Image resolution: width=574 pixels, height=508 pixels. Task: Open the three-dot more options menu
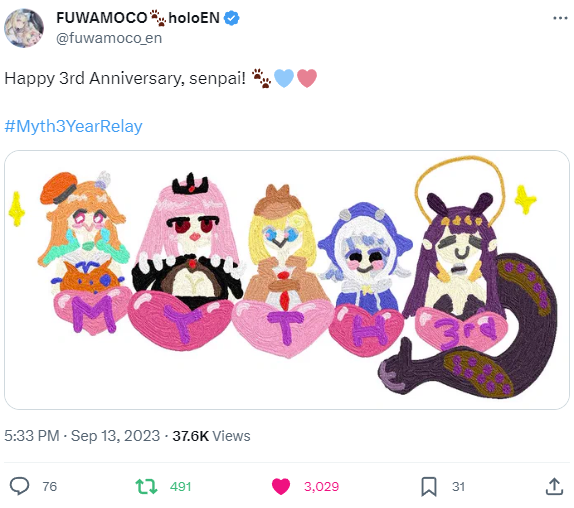(560, 18)
